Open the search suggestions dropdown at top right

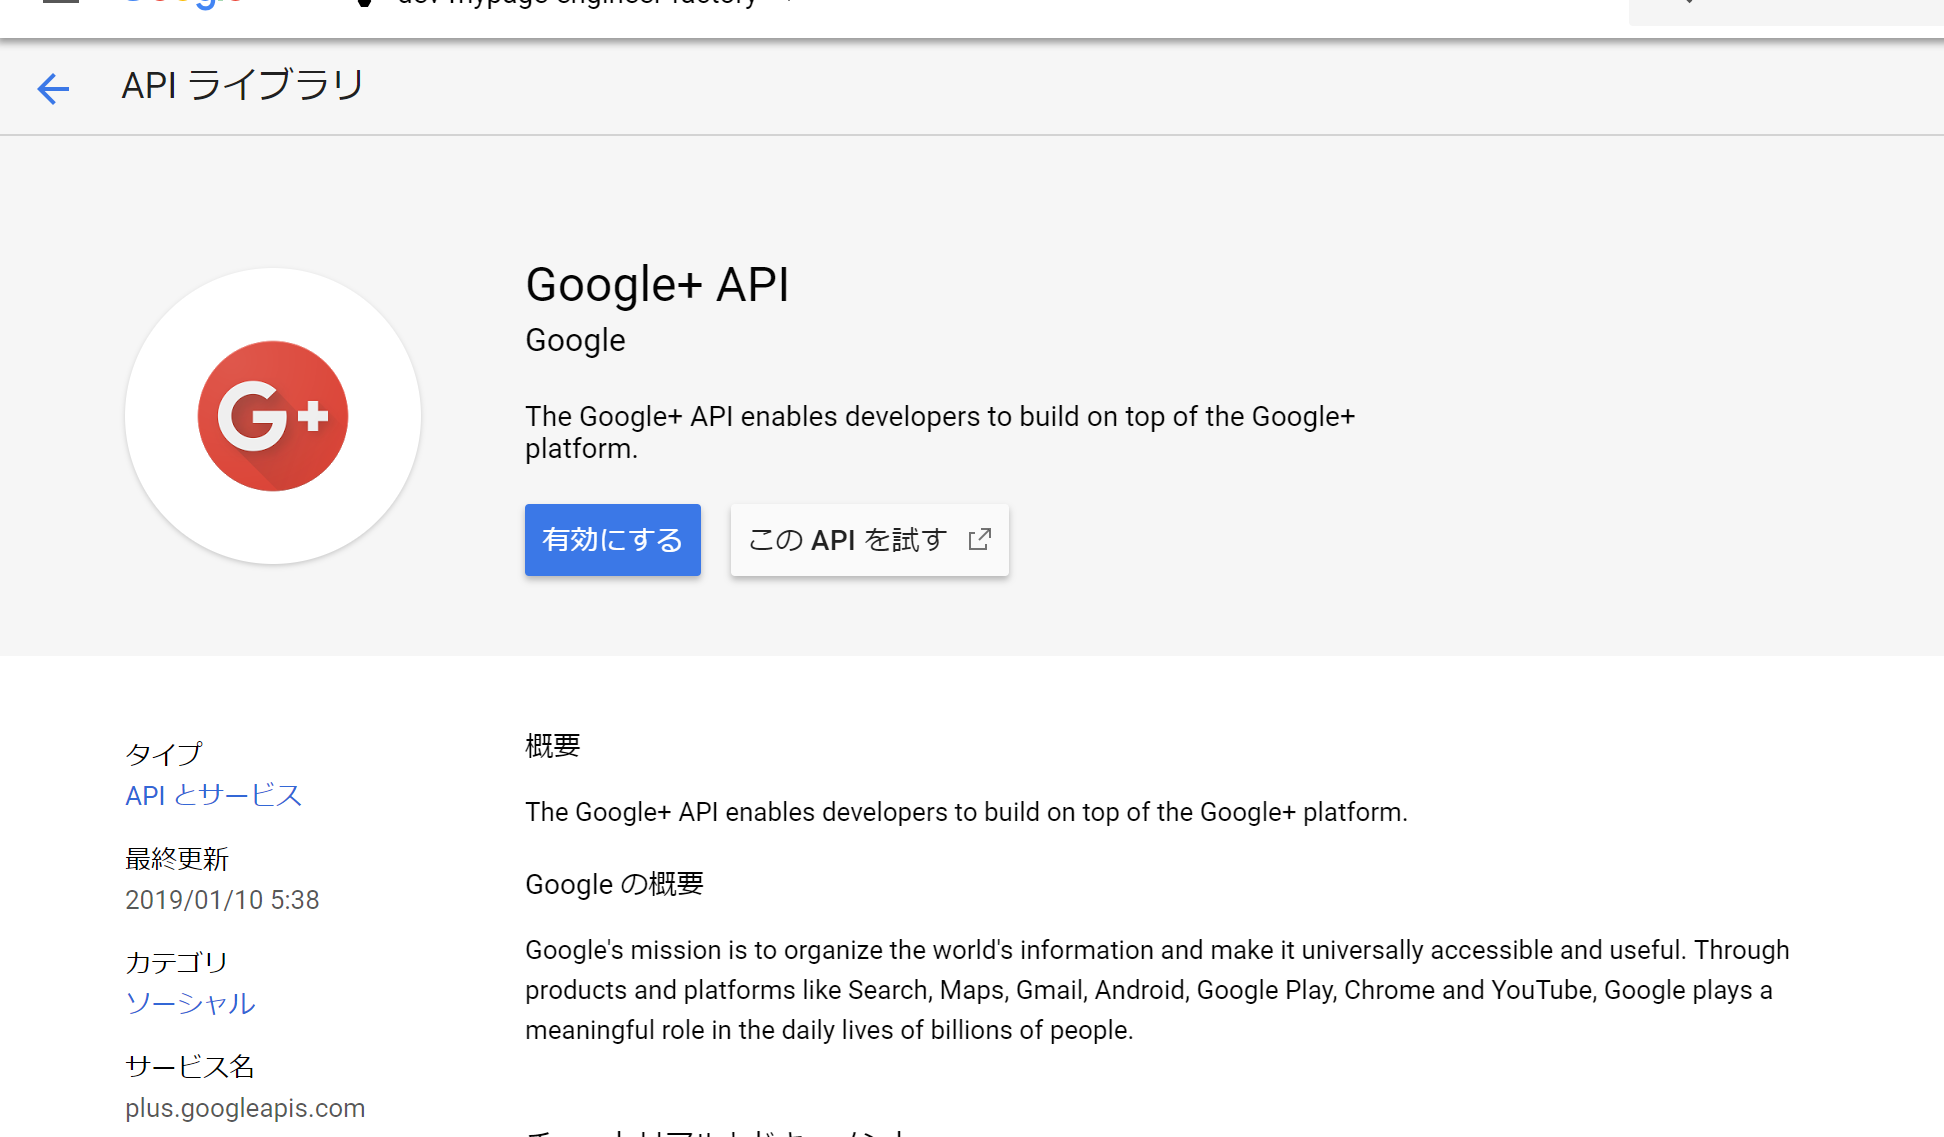click(x=1688, y=4)
